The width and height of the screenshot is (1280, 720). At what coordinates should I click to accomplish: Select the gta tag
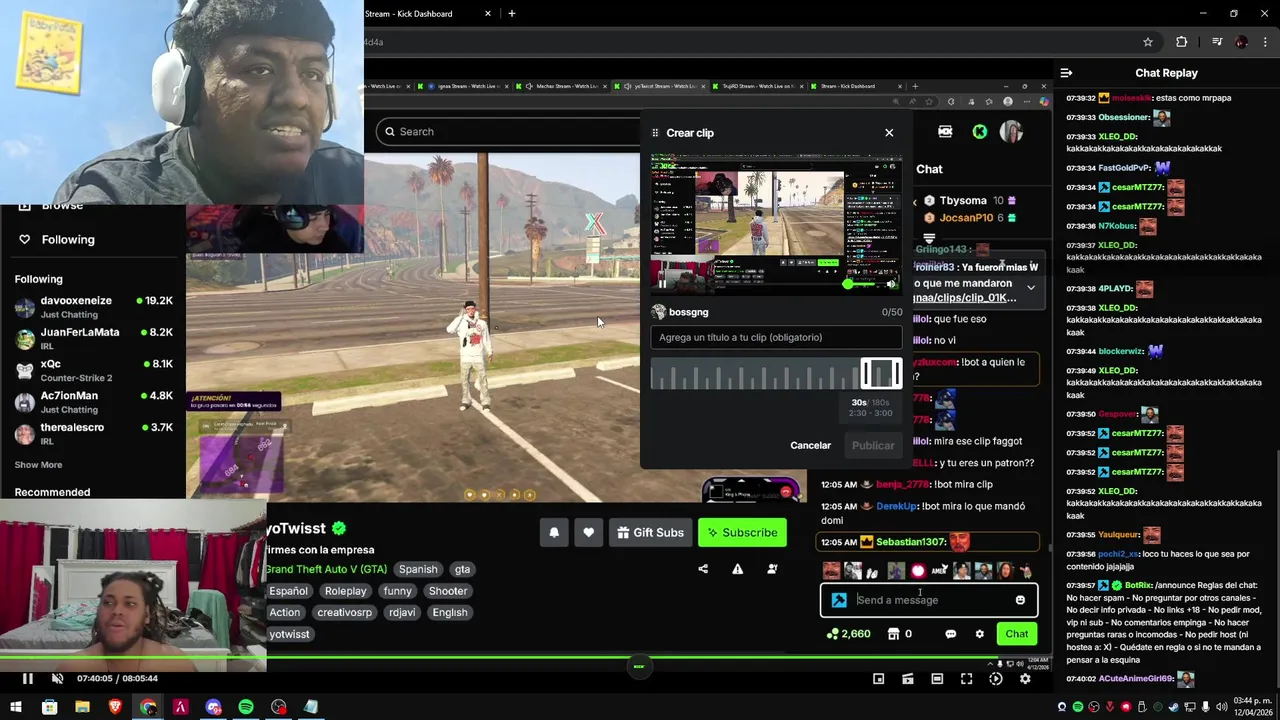[462, 569]
